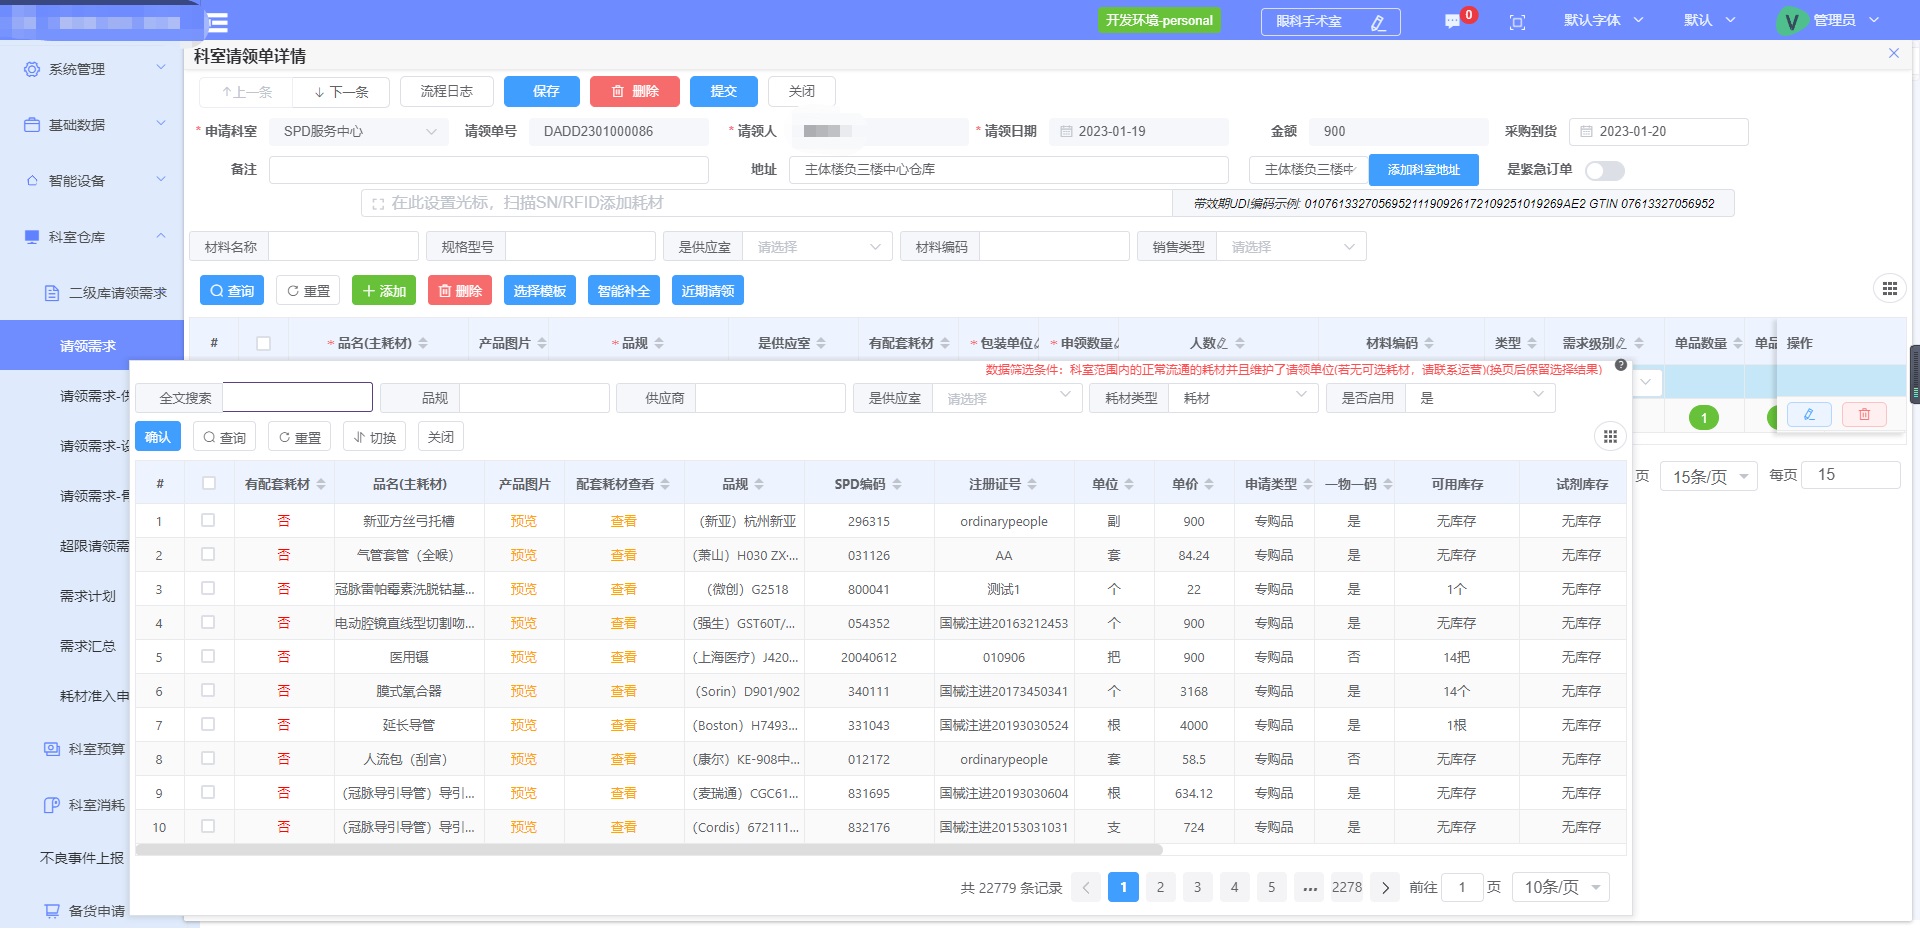Click 预览 for 医用镊 row
This screenshot has width=1920, height=929.
click(523, 657)
